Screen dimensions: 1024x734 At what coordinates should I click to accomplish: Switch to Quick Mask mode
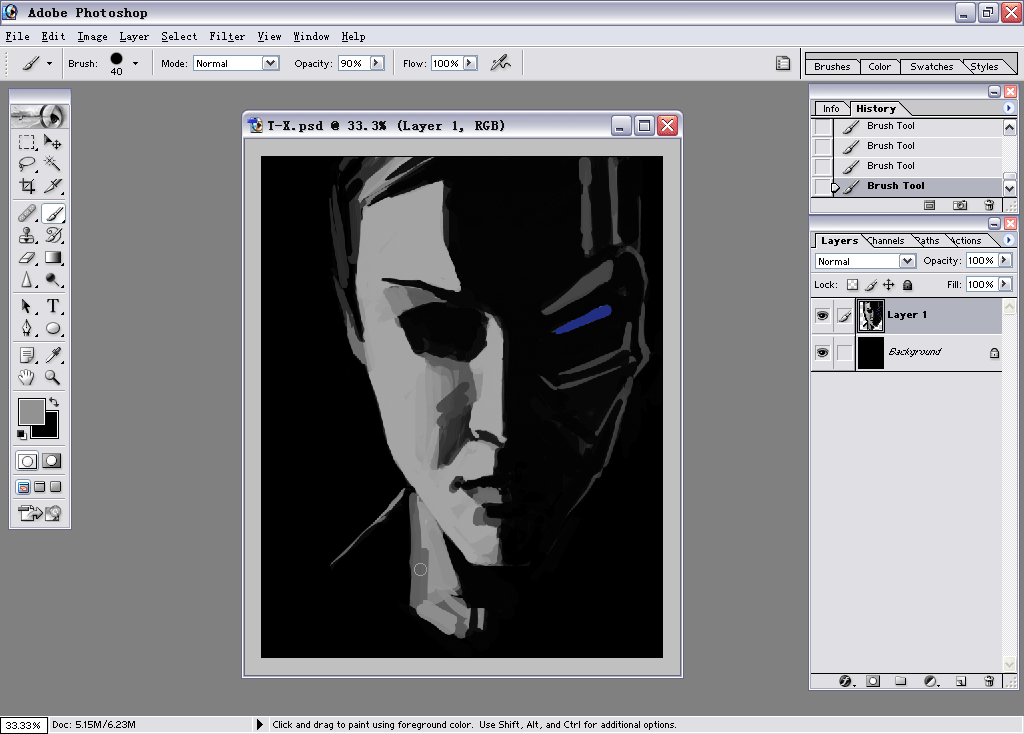[52, 461]
